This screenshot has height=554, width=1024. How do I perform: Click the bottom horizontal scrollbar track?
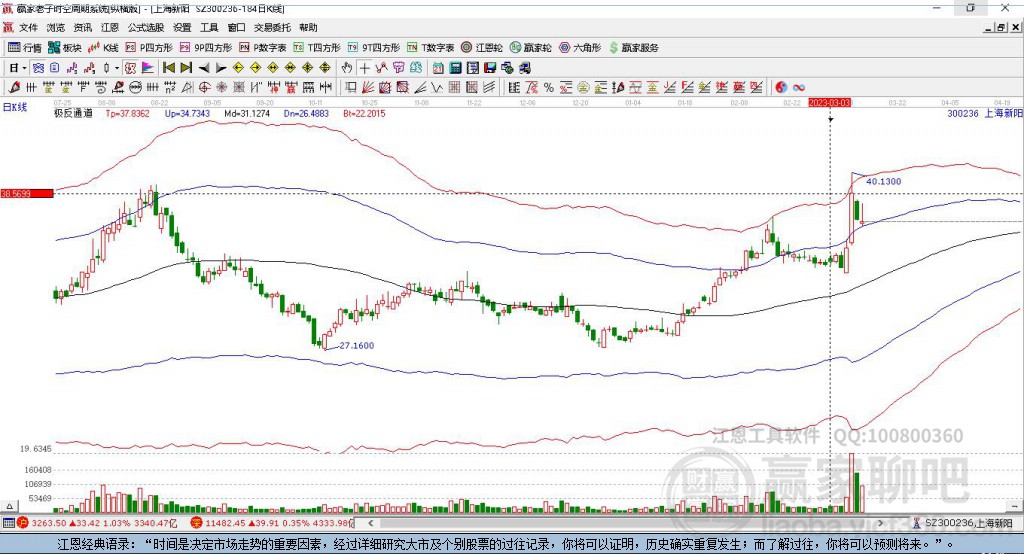point(627,523)
